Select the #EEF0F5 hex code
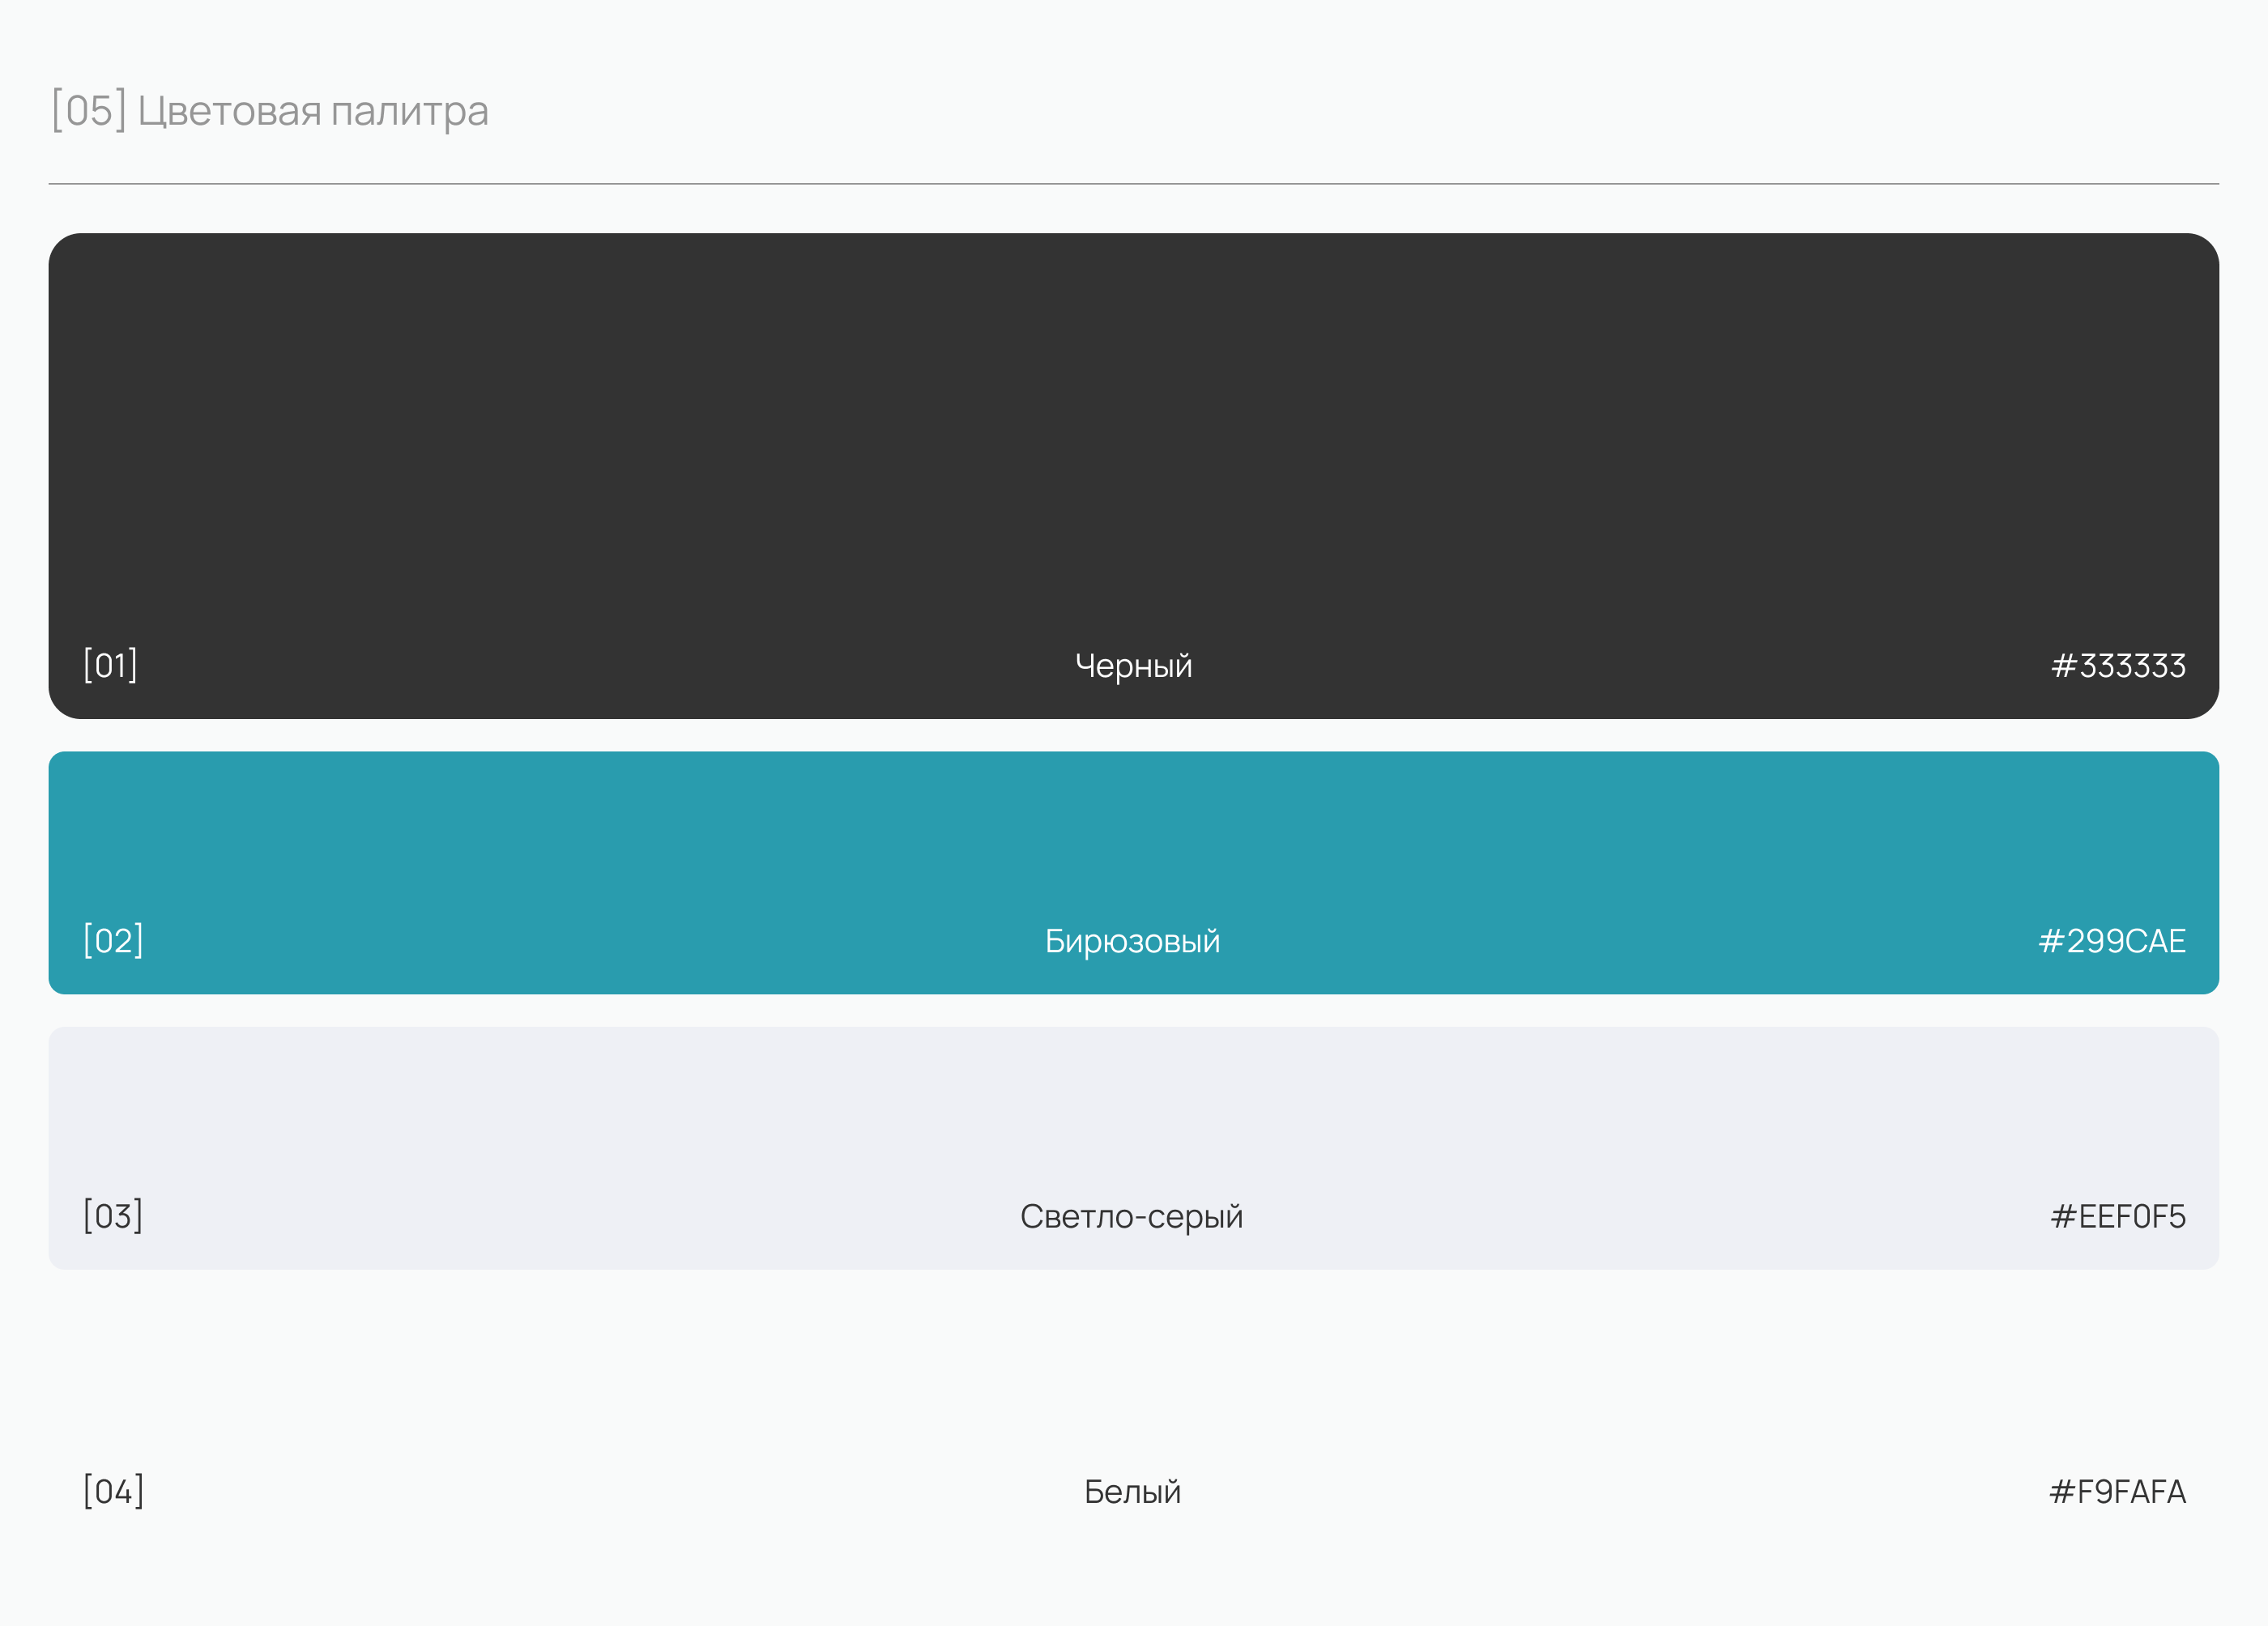 (2117, 1216)
